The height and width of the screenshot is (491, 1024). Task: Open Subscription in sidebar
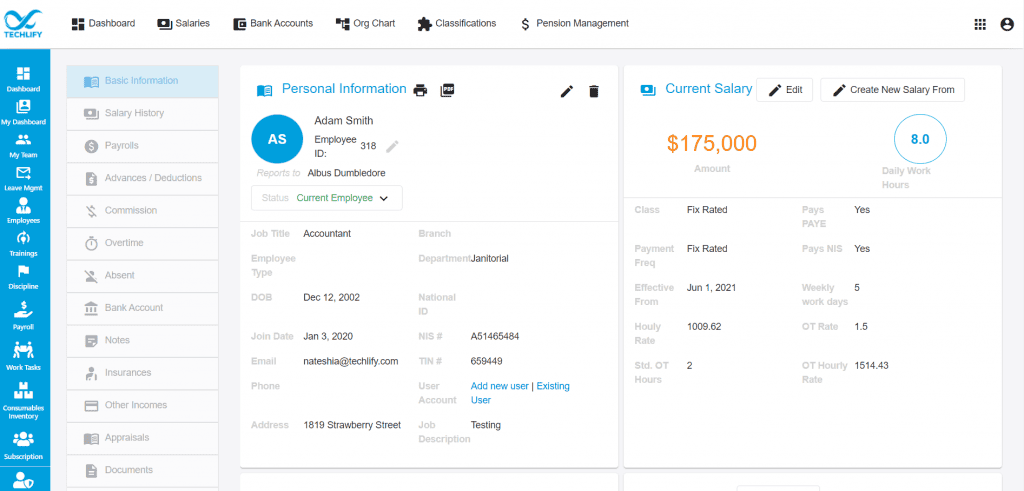[x=24, y=445]
